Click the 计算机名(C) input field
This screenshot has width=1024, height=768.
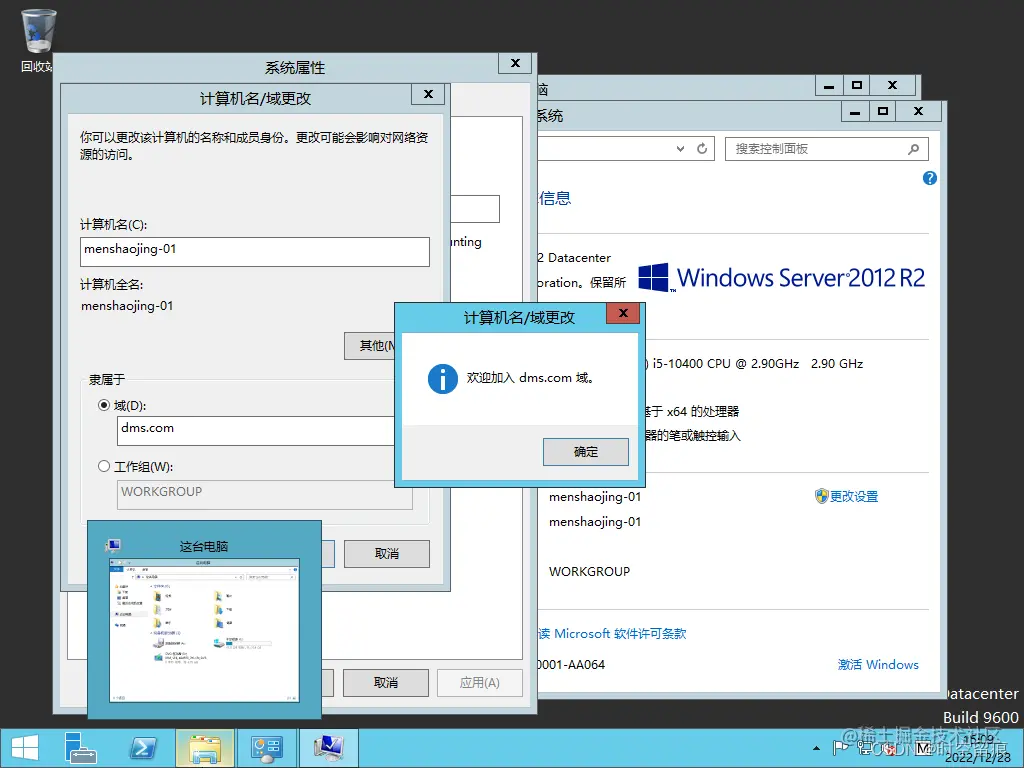pos(255,251)
